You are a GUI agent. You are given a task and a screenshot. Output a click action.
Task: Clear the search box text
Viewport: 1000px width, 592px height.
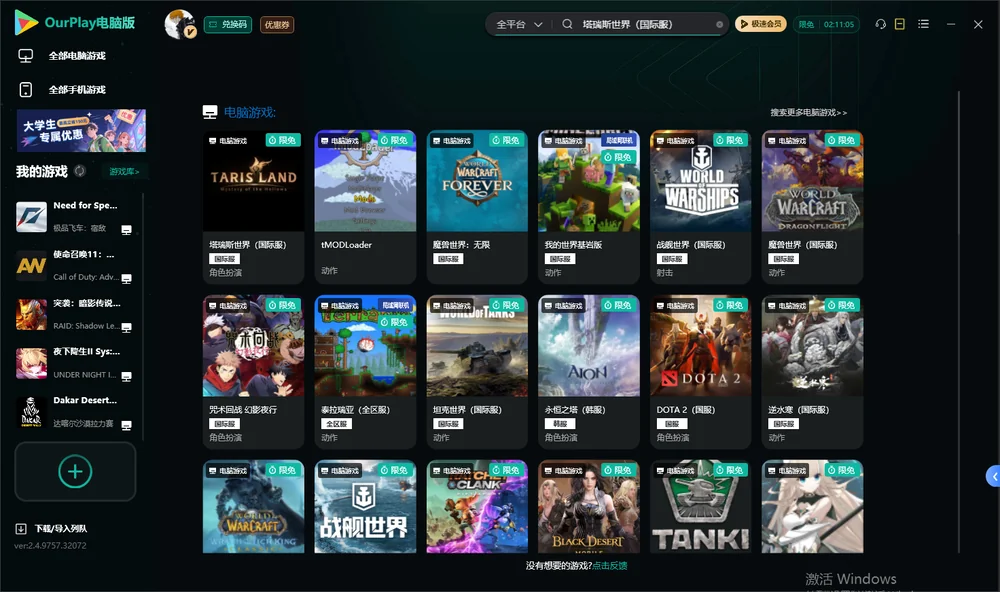click(719, 25)
